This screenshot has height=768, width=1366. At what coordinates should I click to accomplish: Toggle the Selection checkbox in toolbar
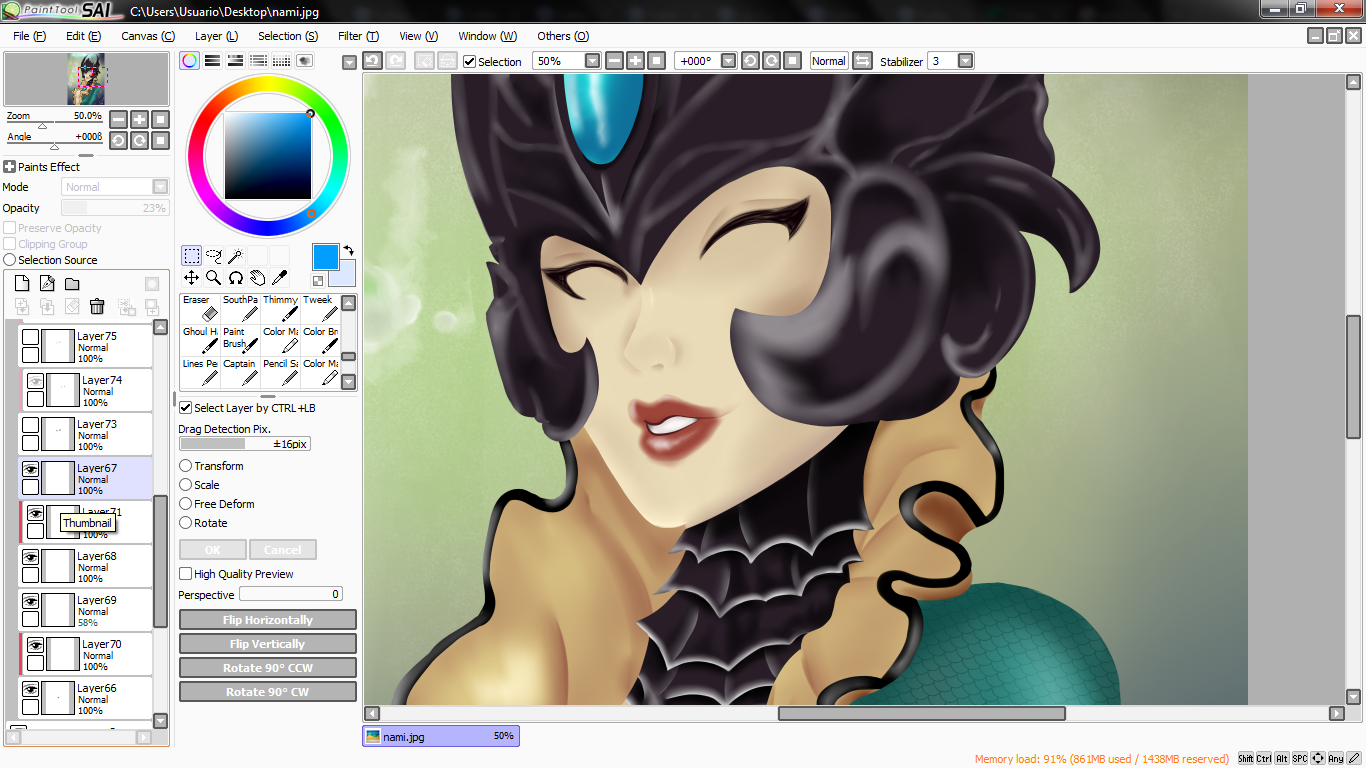469,61
